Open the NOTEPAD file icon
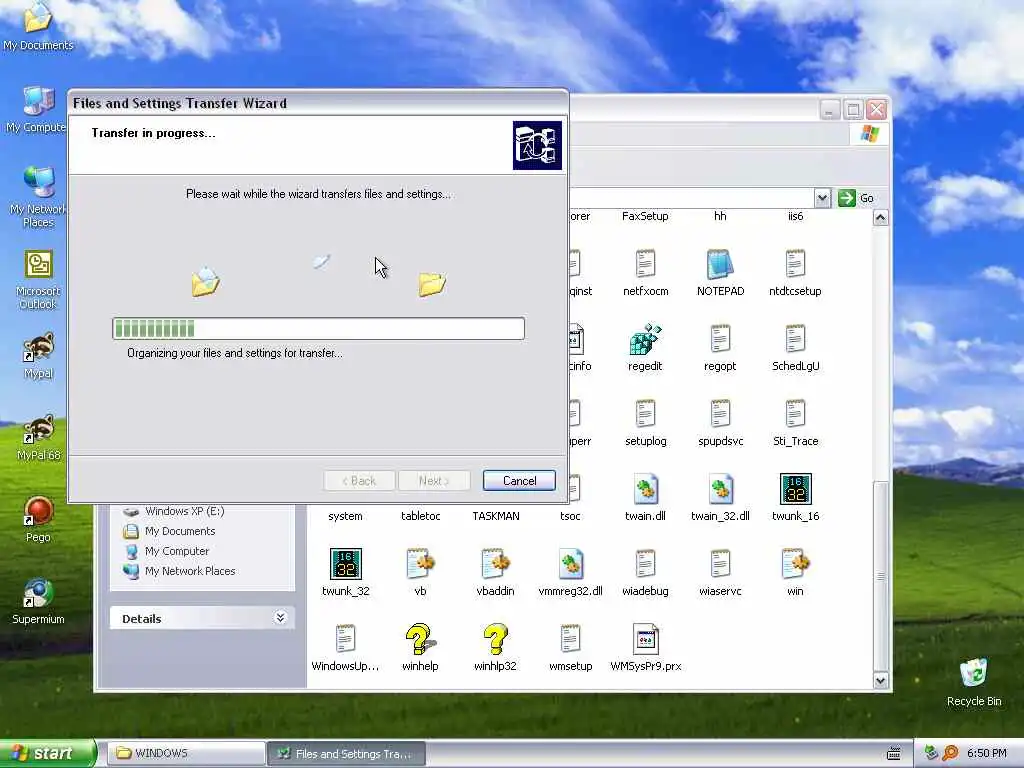Screen dimensions: 1024x768 (720, 264)
